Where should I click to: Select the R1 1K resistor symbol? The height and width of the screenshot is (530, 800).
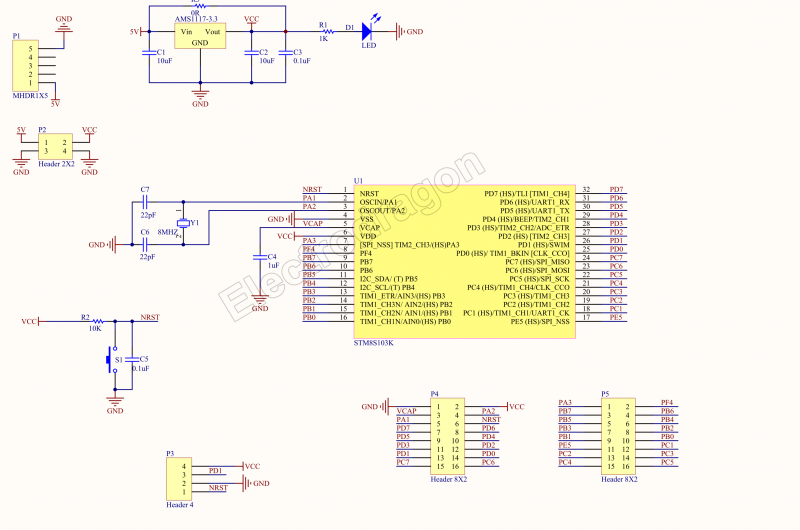point(329,32)
